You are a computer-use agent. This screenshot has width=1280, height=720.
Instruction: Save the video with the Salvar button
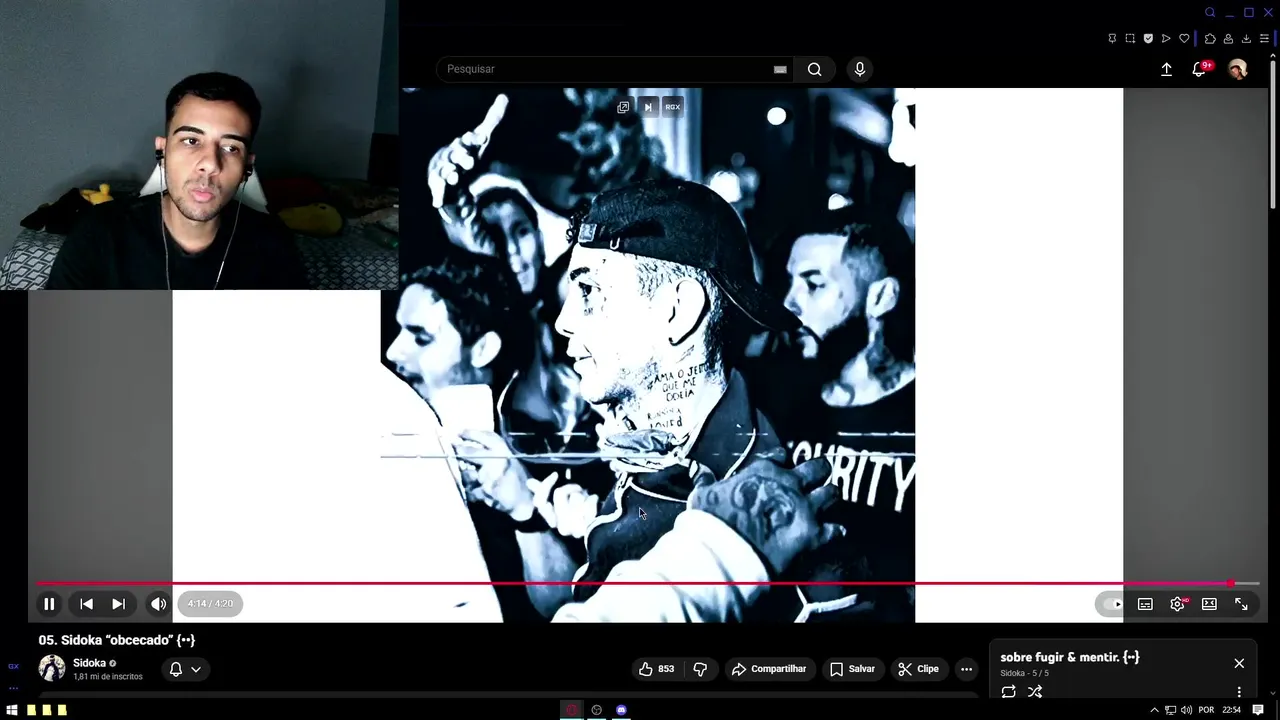click(852, 669)
